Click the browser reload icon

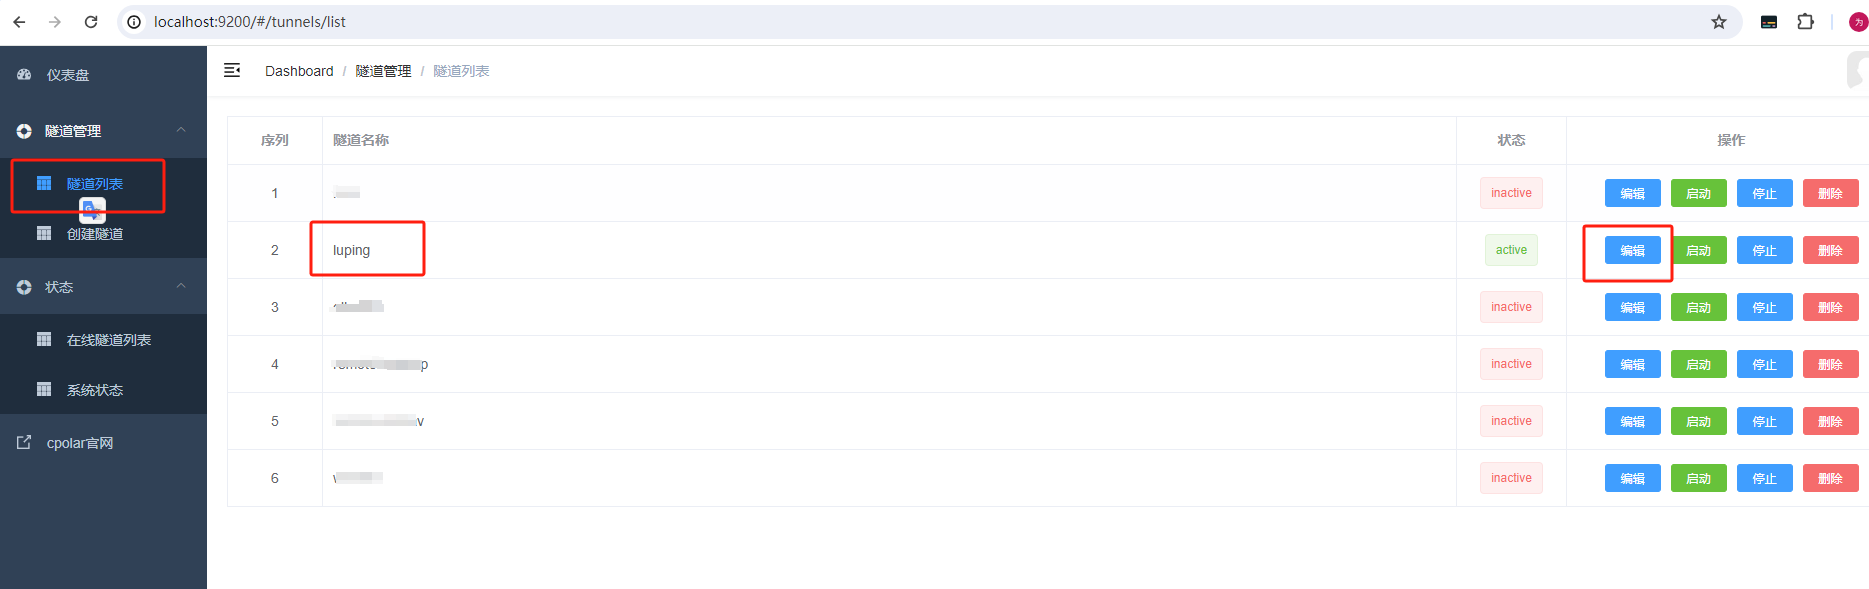pyautogui.click(x=91, y=22)
